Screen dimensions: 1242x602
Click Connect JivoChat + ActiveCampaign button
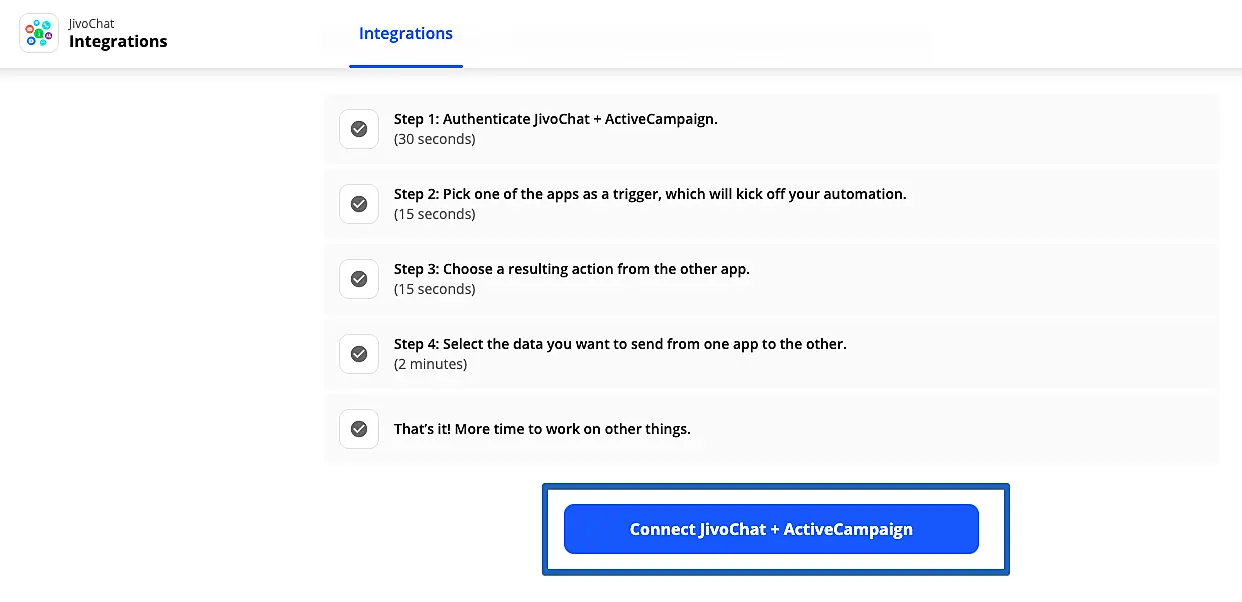(770, 529)
